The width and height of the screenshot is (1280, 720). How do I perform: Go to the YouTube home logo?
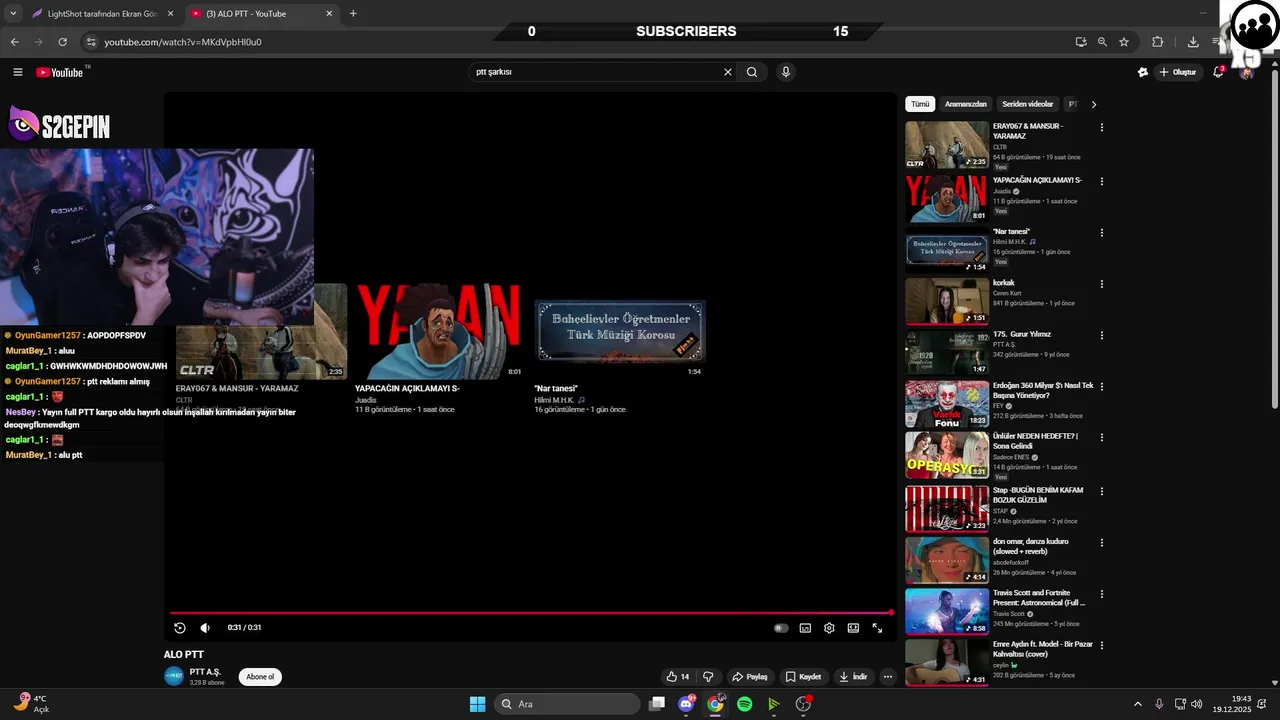[60, 72]
